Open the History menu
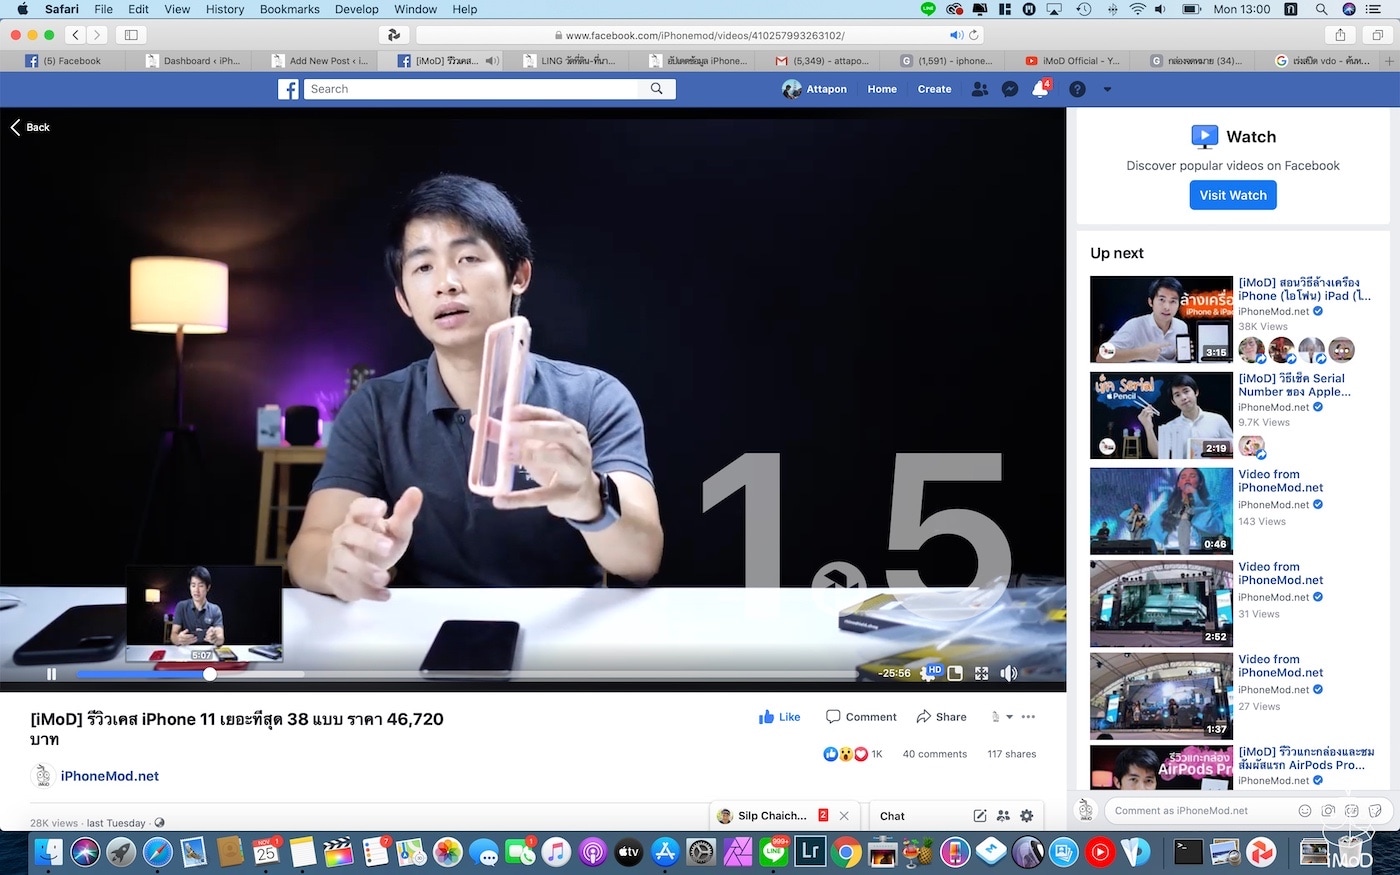Screen dimensions: 1400x875 [x=224, y=9]
